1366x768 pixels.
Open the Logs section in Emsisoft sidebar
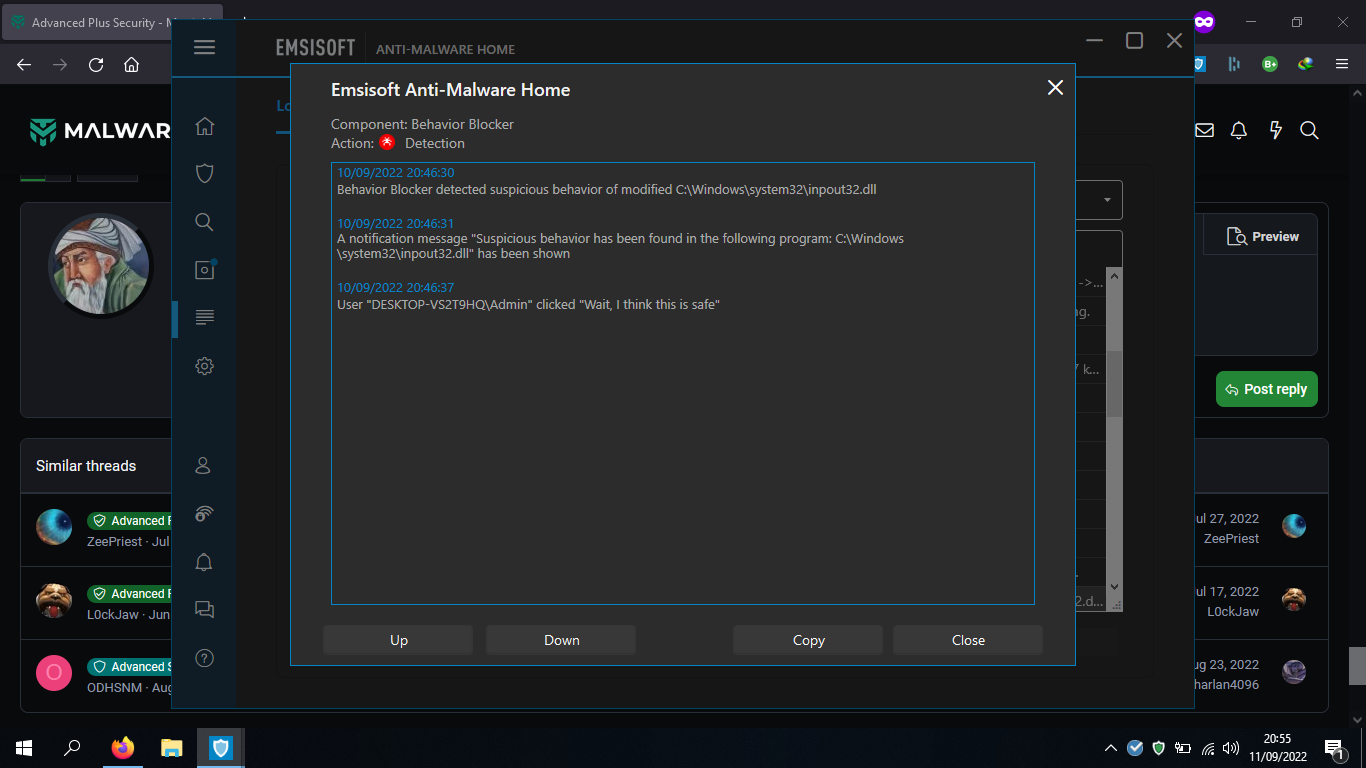click(x=204, y=317)
